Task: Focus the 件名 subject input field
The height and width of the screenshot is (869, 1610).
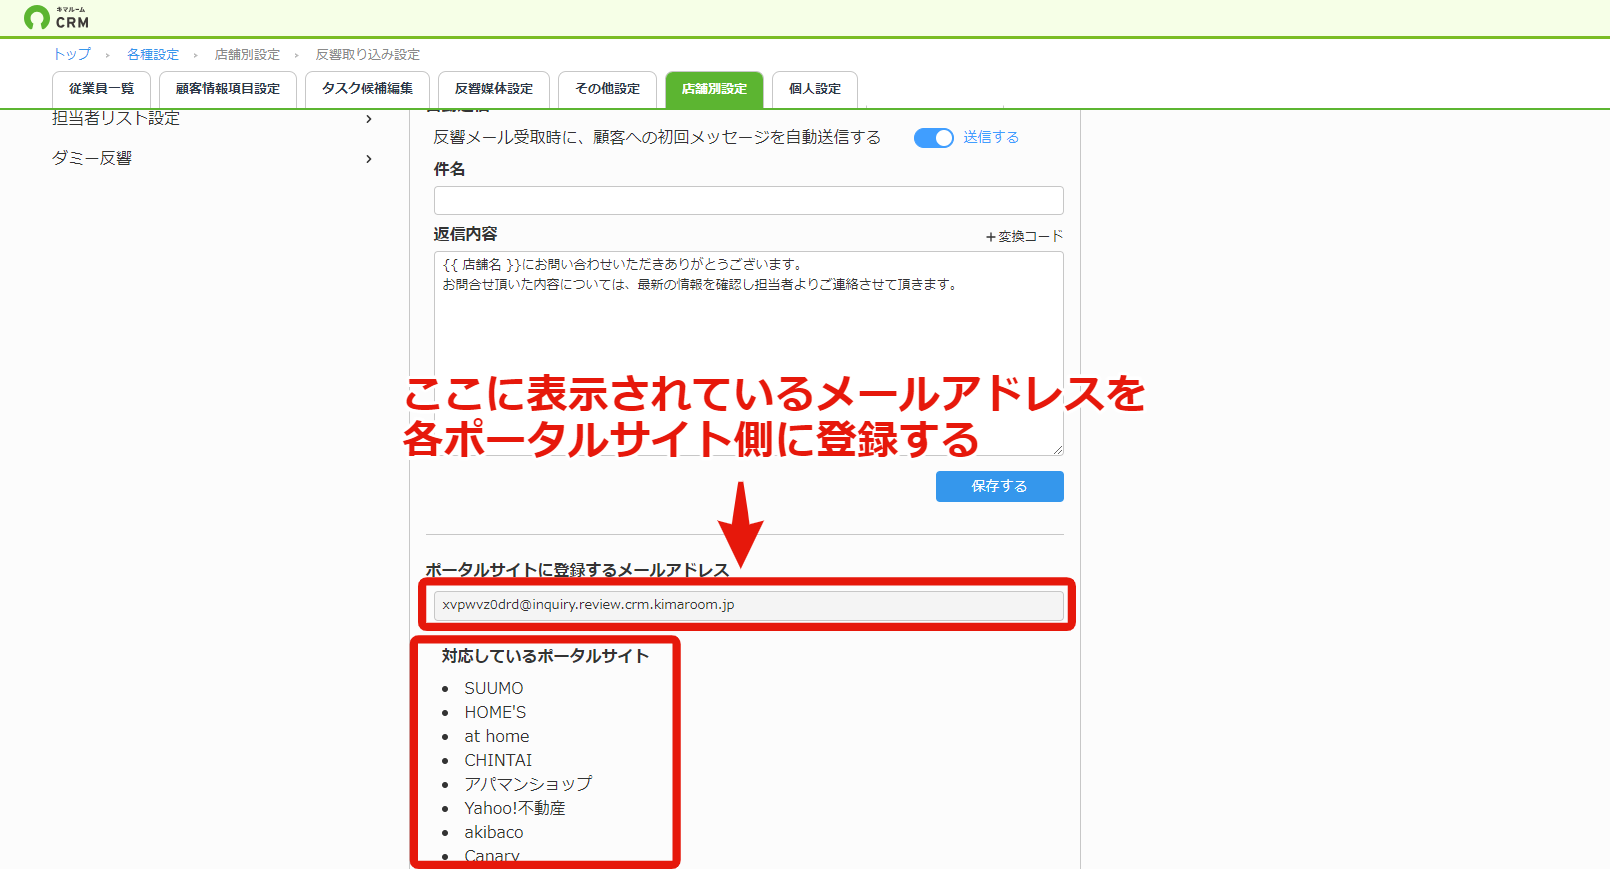Action: pos(749,200)
